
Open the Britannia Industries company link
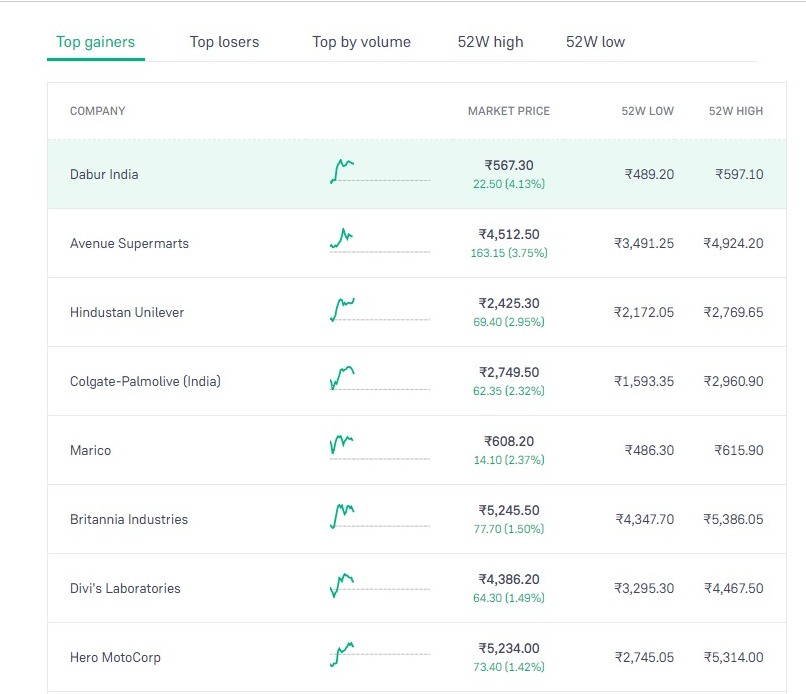click(x=129, y=519)
